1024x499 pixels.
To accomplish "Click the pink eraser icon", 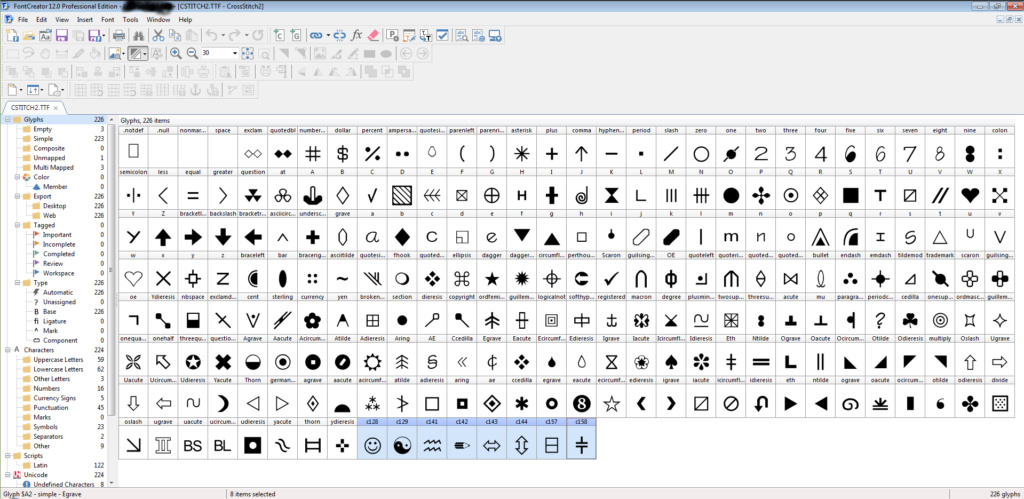I will (374, 35).
